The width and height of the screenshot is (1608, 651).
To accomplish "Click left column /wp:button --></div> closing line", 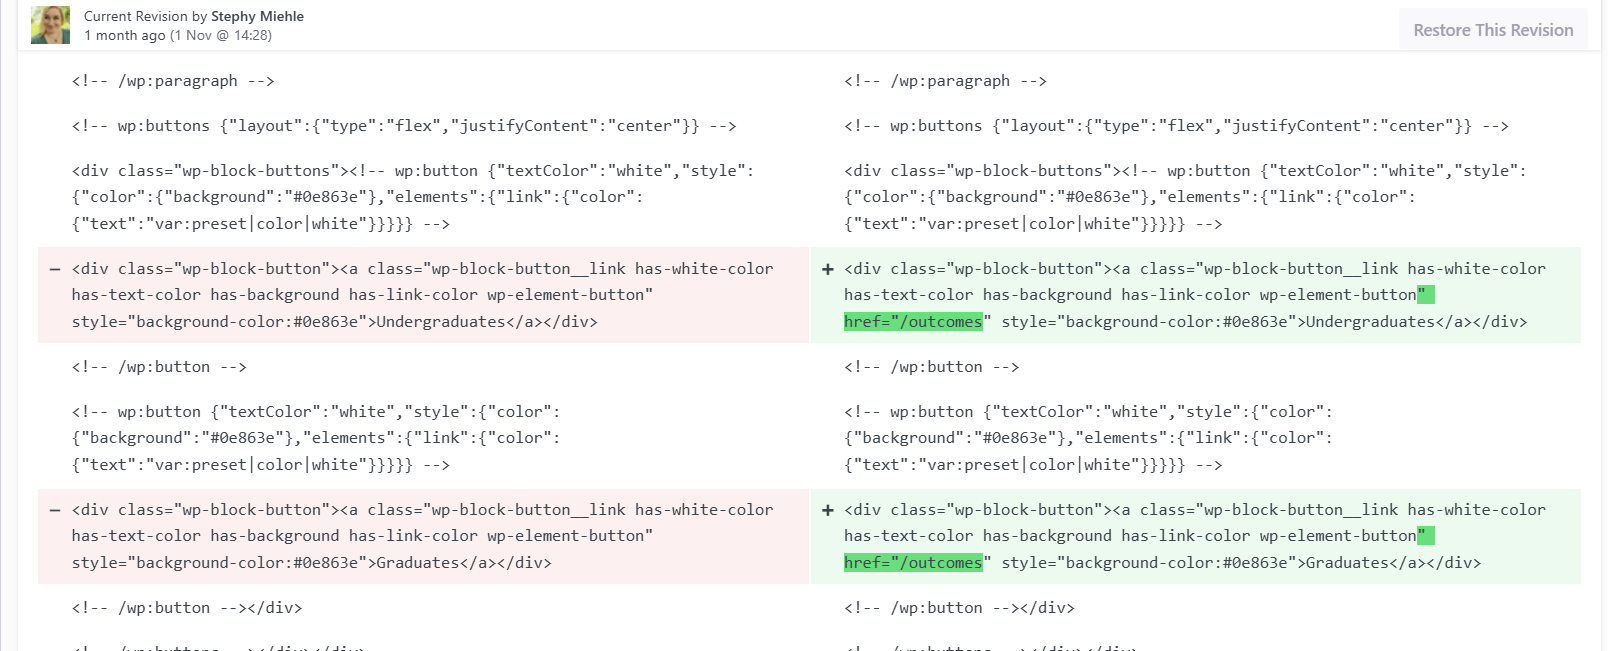I will (187, 608).
